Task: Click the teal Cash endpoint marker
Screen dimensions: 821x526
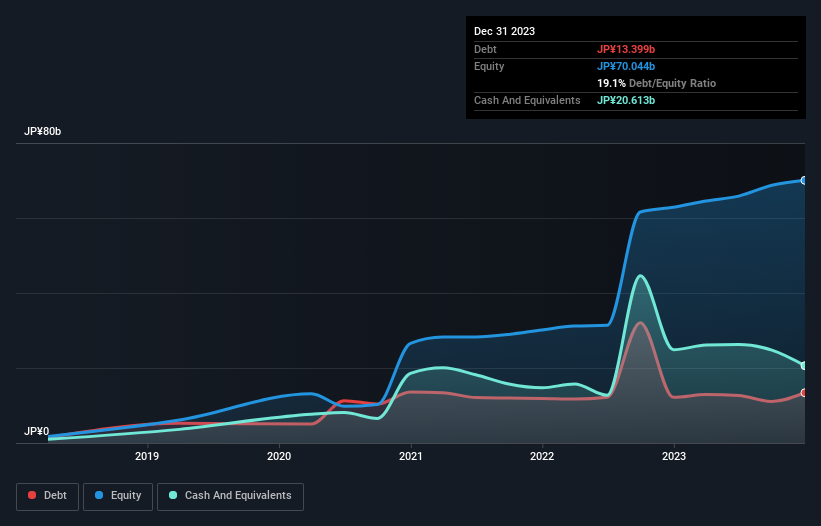Action: point(804,366)
